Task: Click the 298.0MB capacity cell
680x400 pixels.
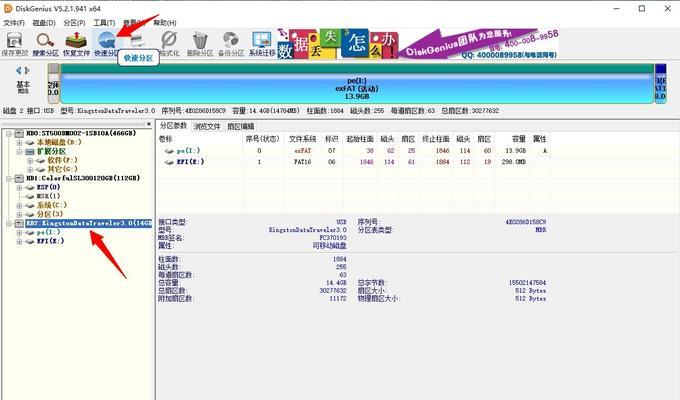Action: point(513,162)
